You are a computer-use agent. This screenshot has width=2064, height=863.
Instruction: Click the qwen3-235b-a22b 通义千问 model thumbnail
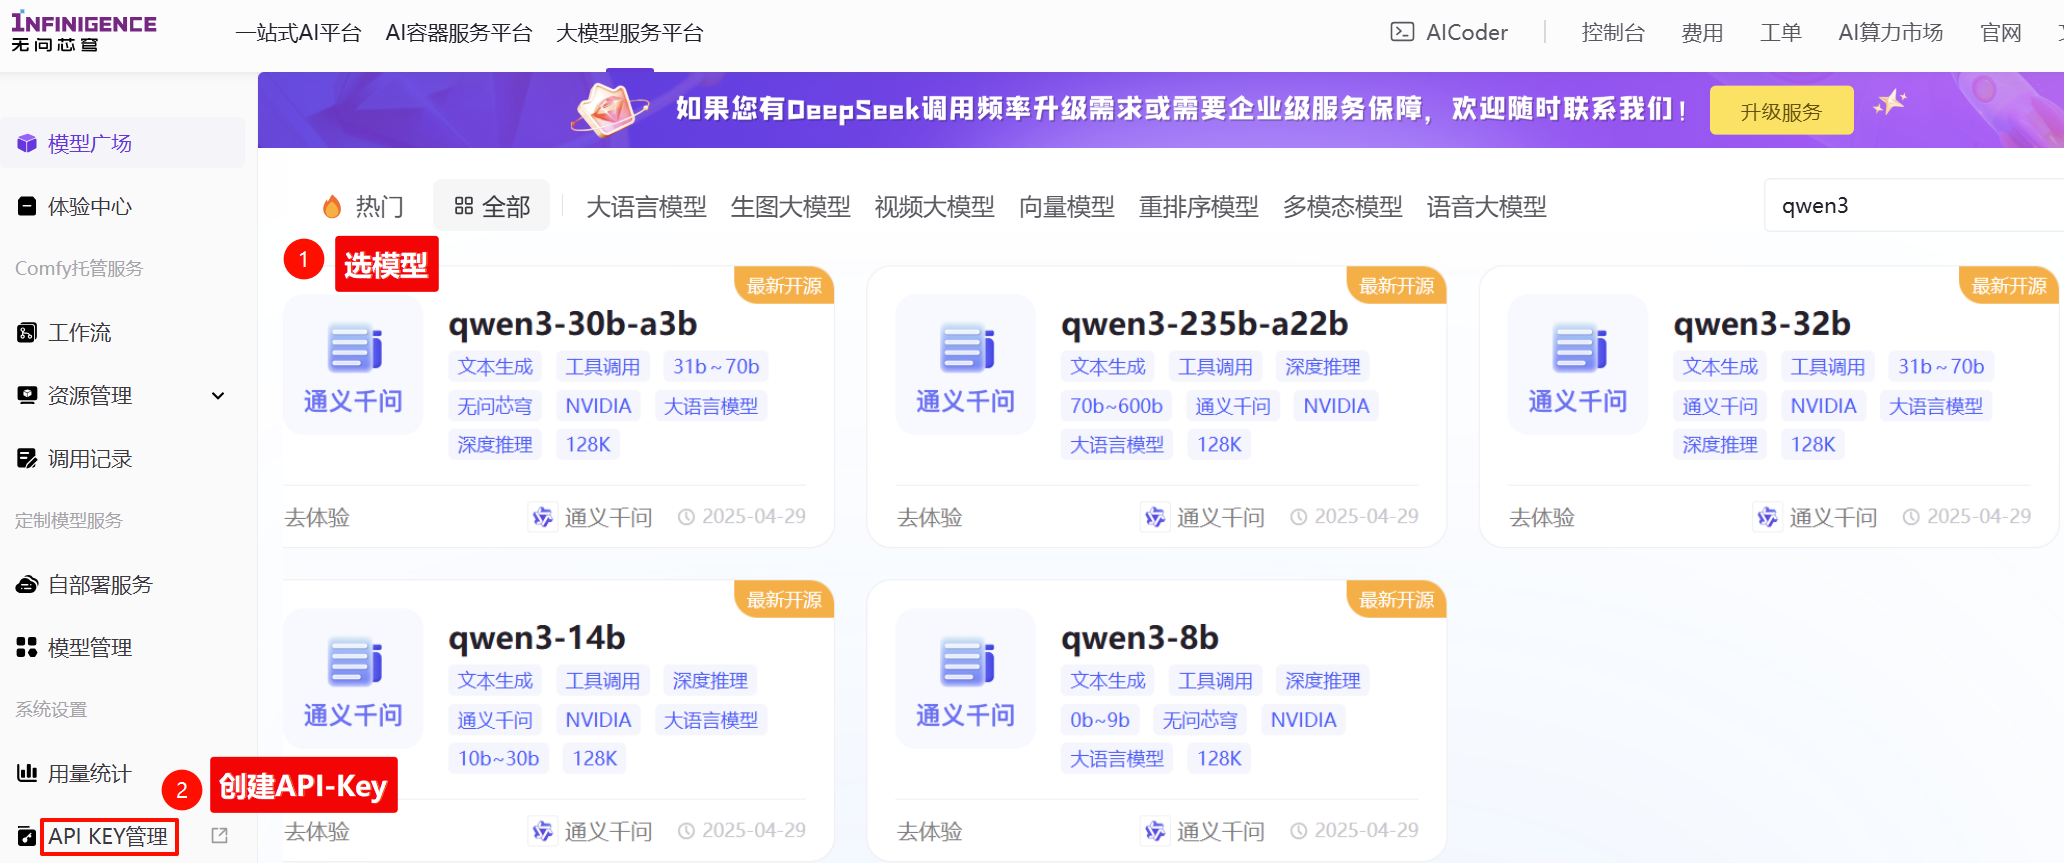coord(965,364)
